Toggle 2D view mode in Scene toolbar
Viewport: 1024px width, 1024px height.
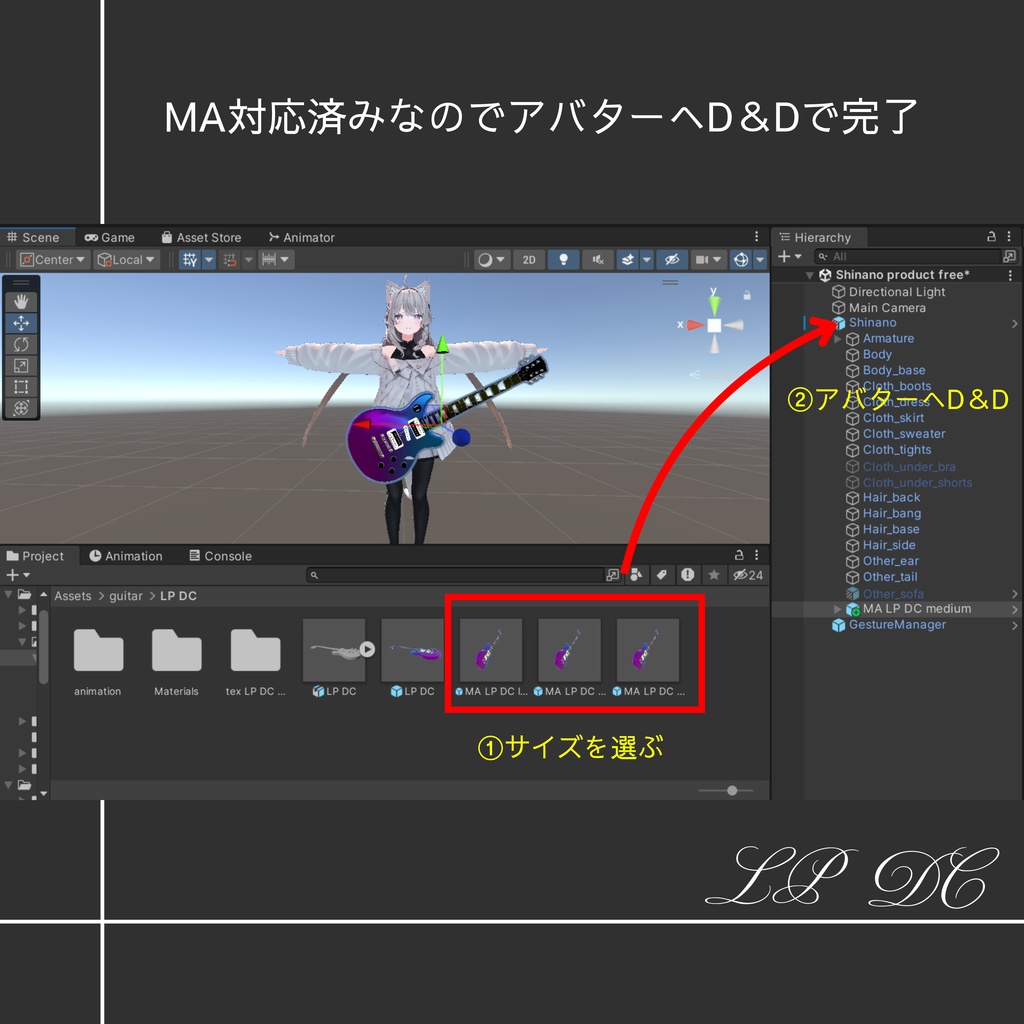pyautogui.click(x=528, y=260)
